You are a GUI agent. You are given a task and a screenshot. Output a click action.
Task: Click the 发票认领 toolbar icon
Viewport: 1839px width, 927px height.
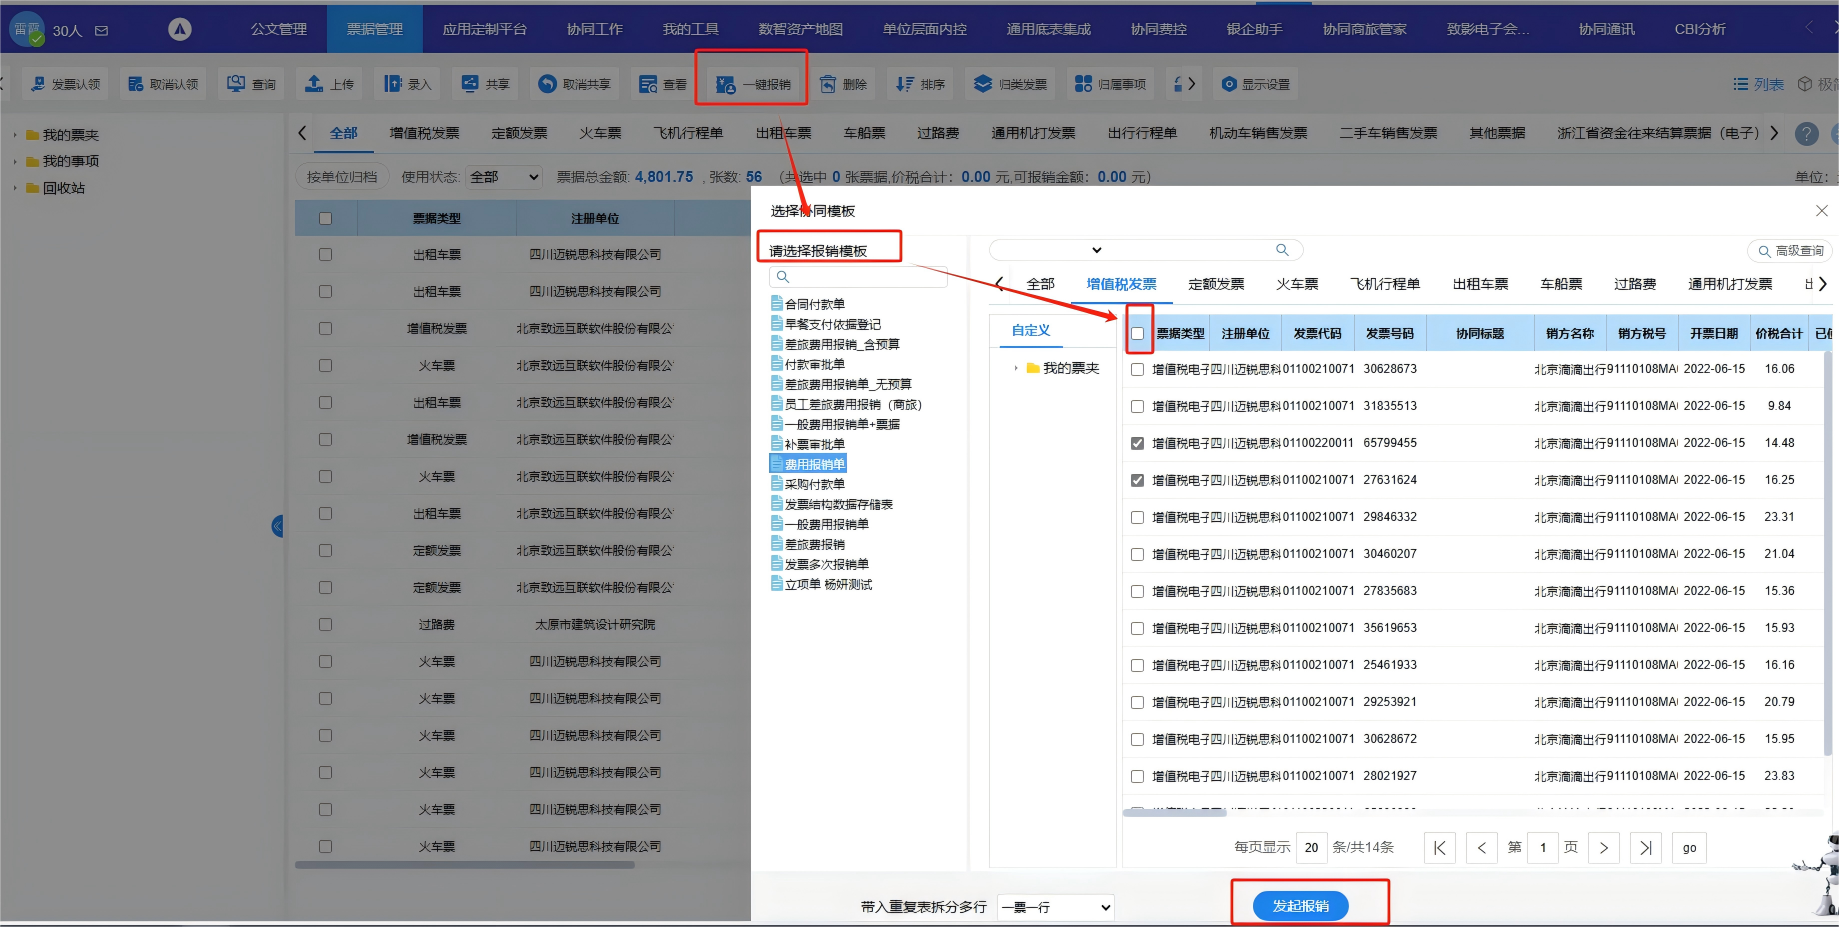(38, 84)
